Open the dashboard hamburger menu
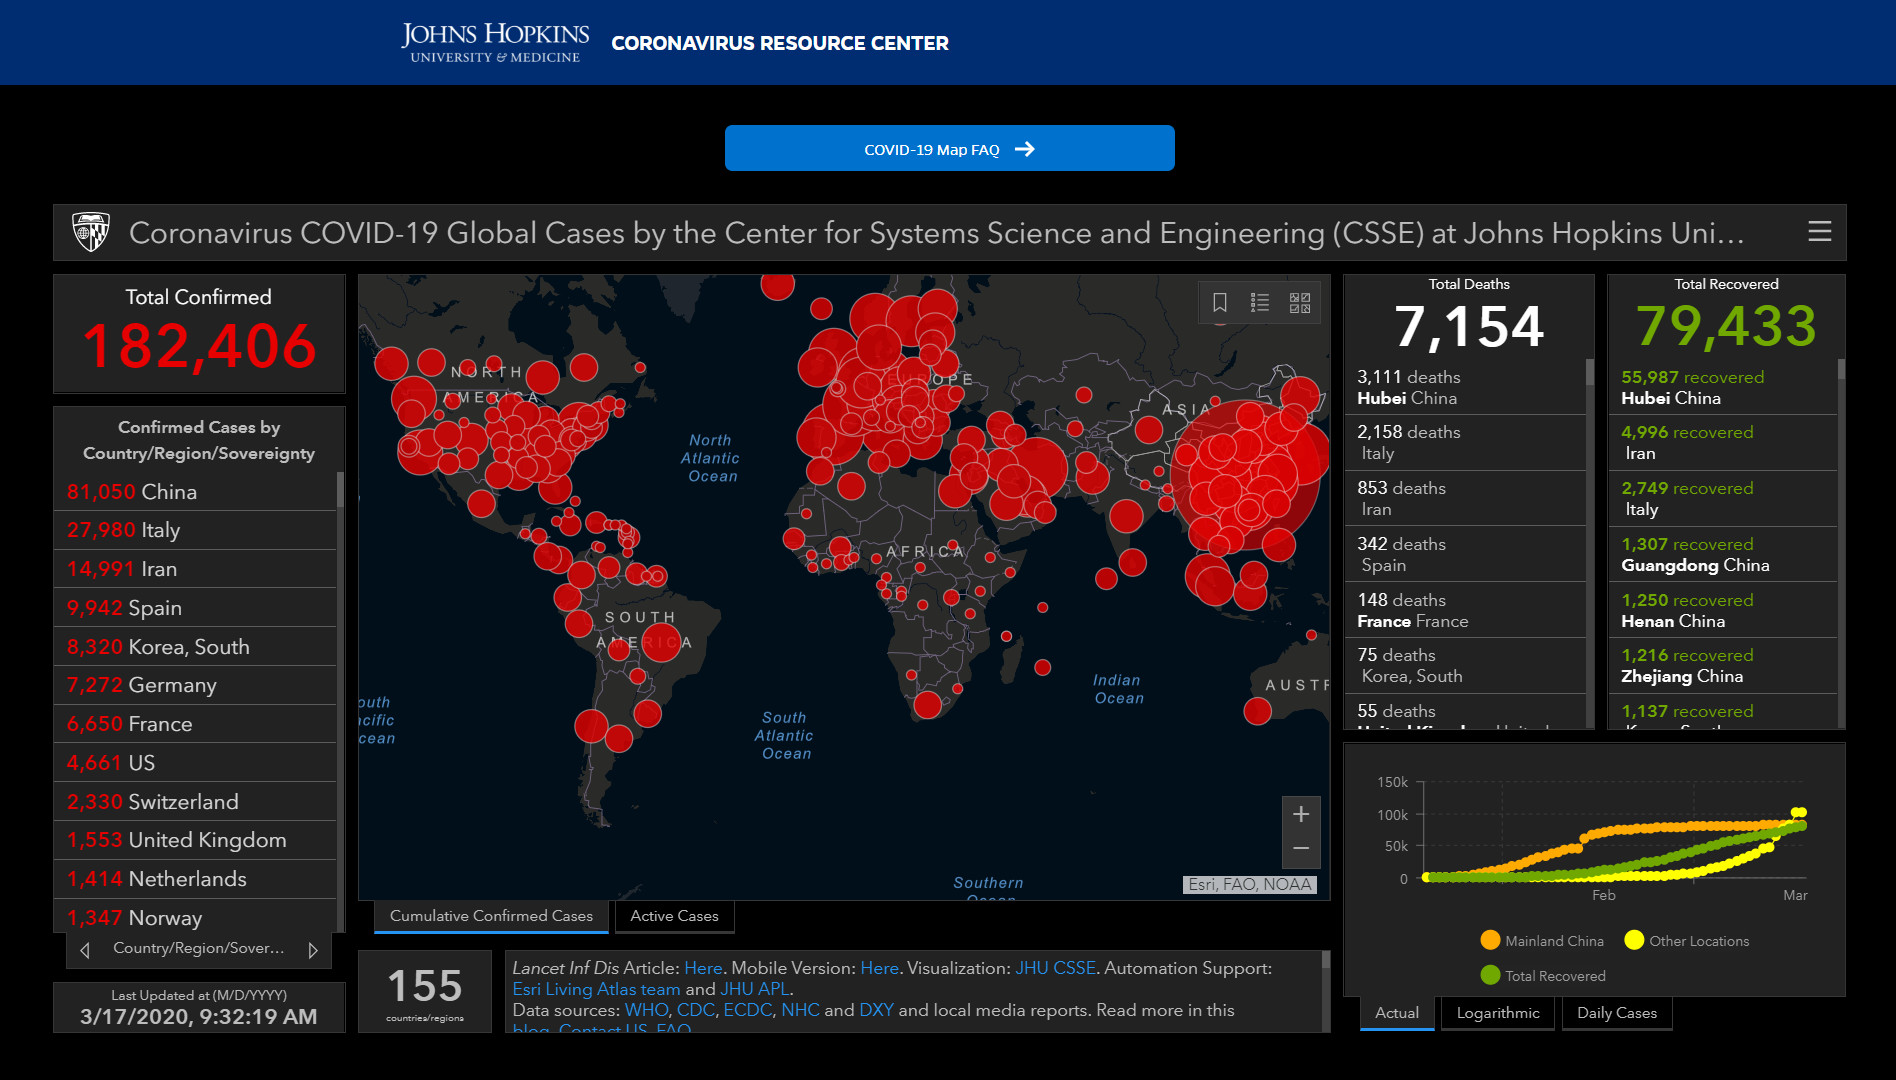Screen dimensions: 1896x1080 (1820, 232)
